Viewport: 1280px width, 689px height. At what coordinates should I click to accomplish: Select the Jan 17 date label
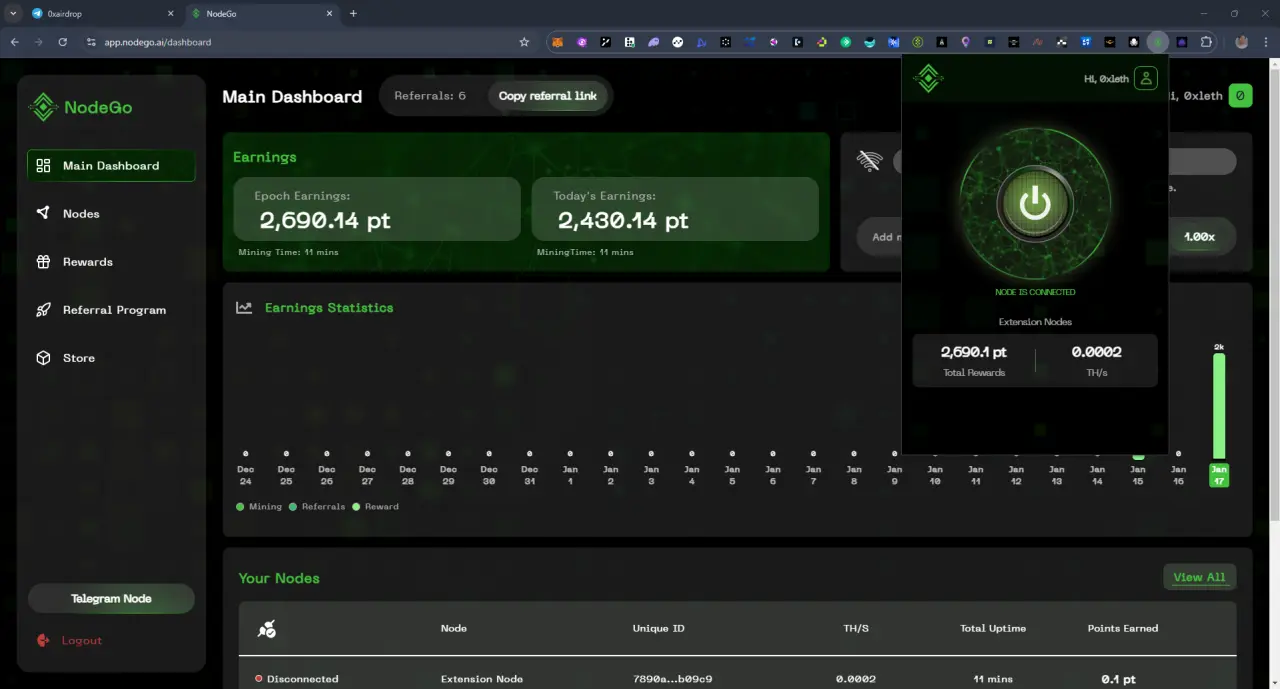pos(1218,475)
